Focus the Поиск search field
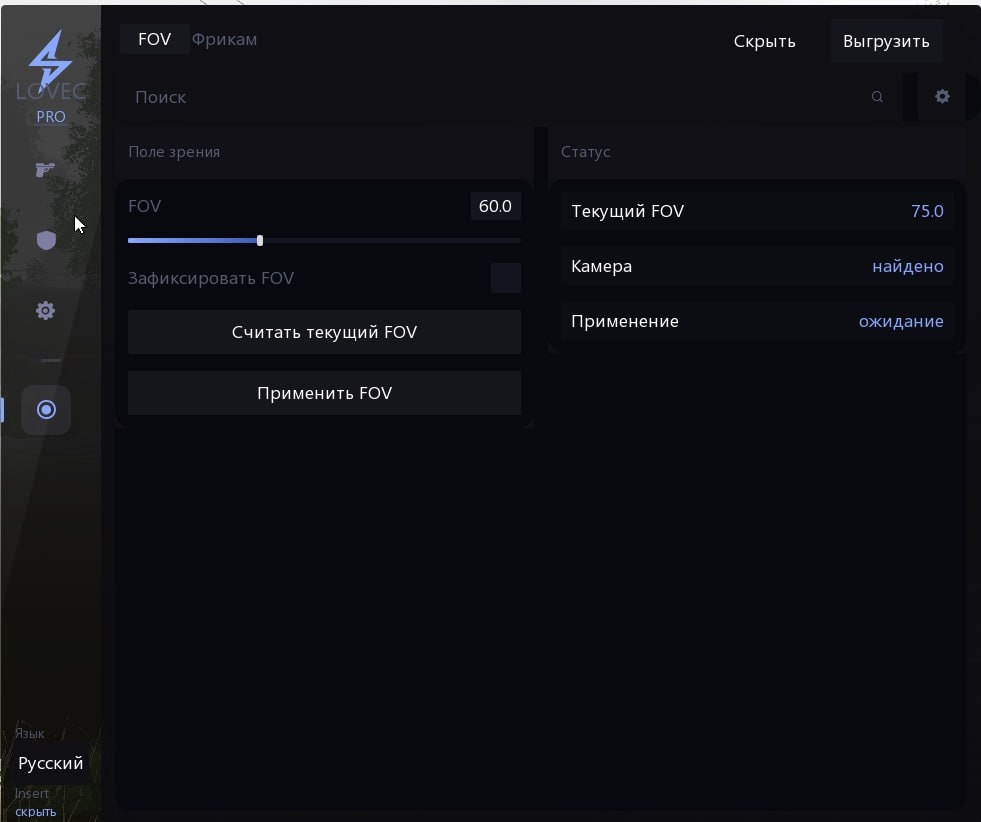 point(490,97)
